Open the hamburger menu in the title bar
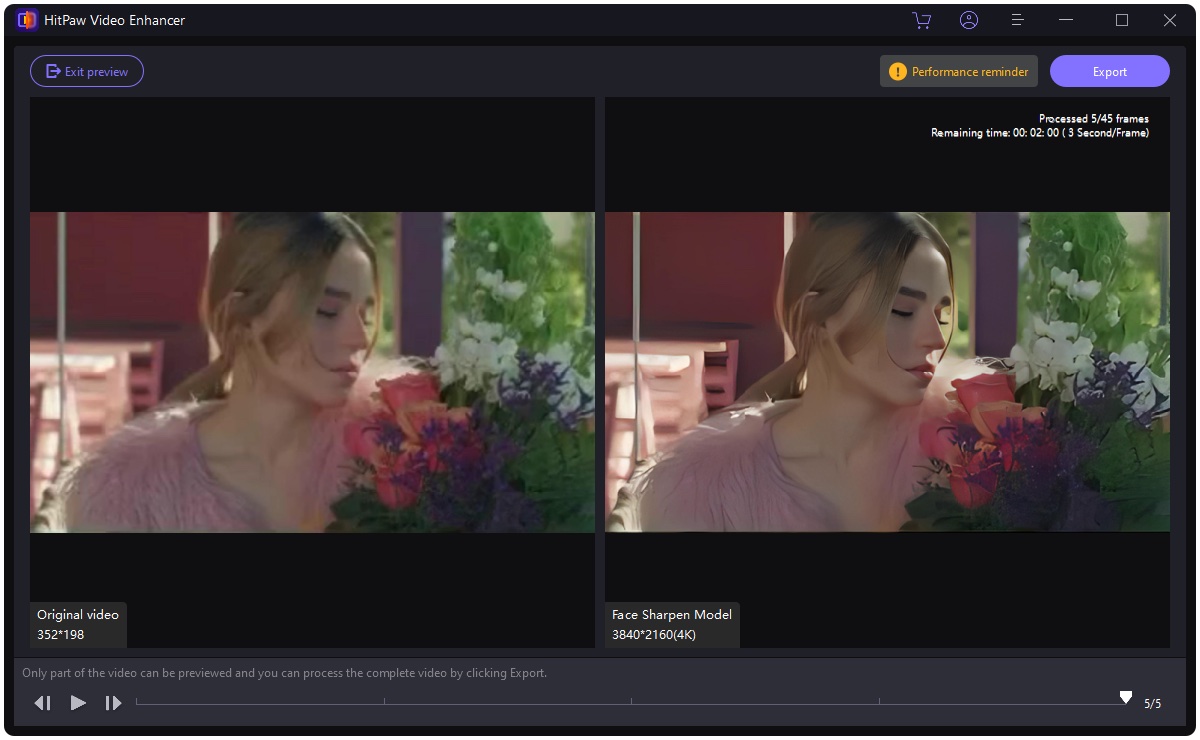The height and width of the screenshot is (740, 1200). click(x=1016, y=20)
